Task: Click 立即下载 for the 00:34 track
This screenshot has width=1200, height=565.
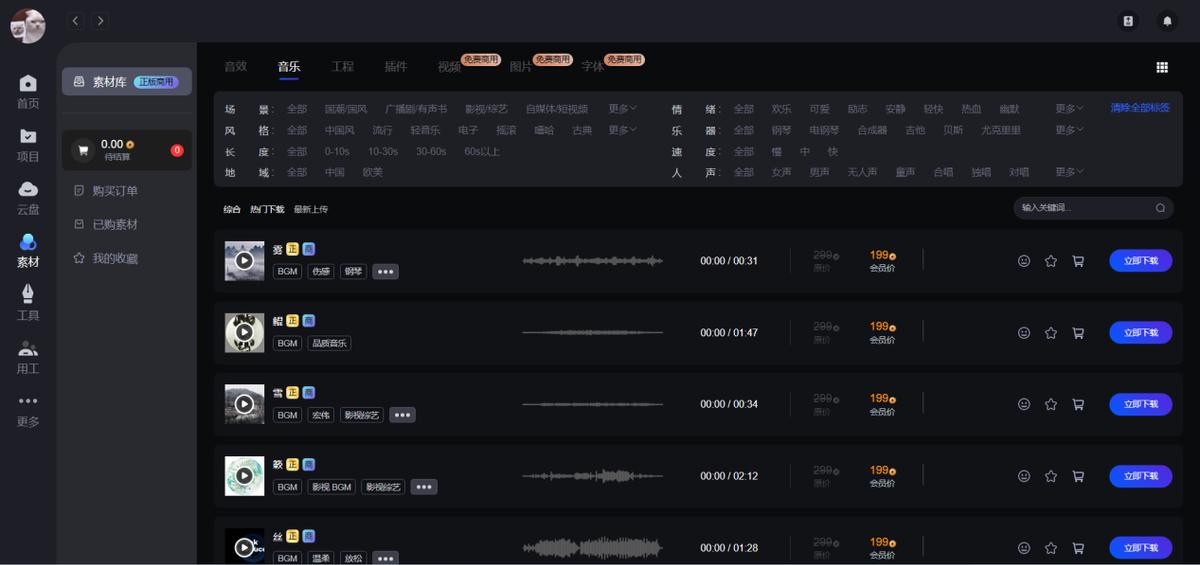Action: coord(1140,404)
